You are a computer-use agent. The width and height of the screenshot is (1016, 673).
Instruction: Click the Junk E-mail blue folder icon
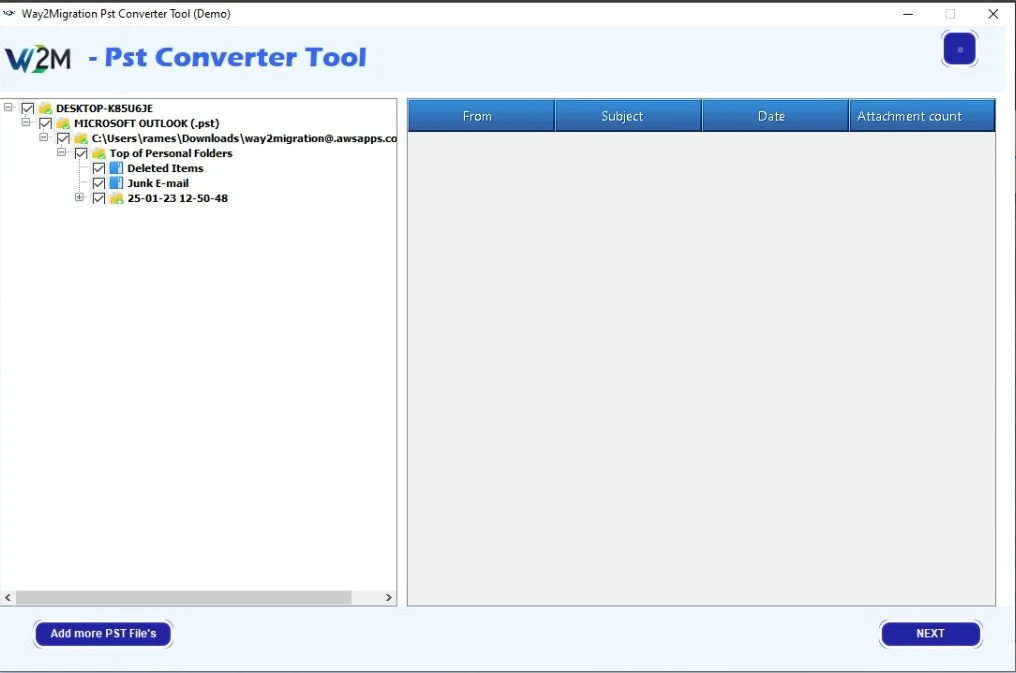pyautogui.click(x=116, y=183)
